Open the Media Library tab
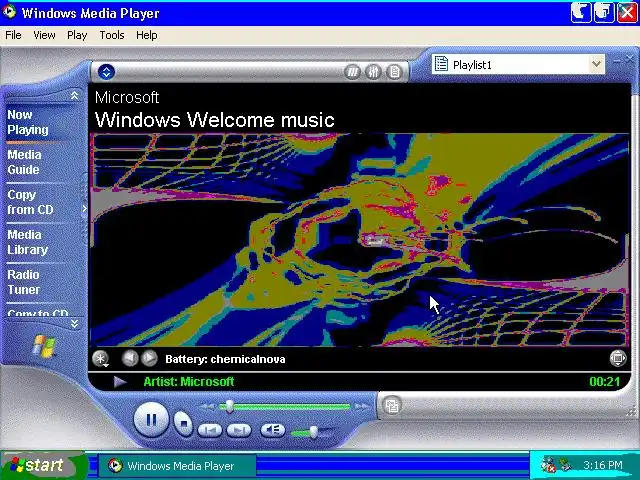The image size is (640, 480). (x=27, y=242)
